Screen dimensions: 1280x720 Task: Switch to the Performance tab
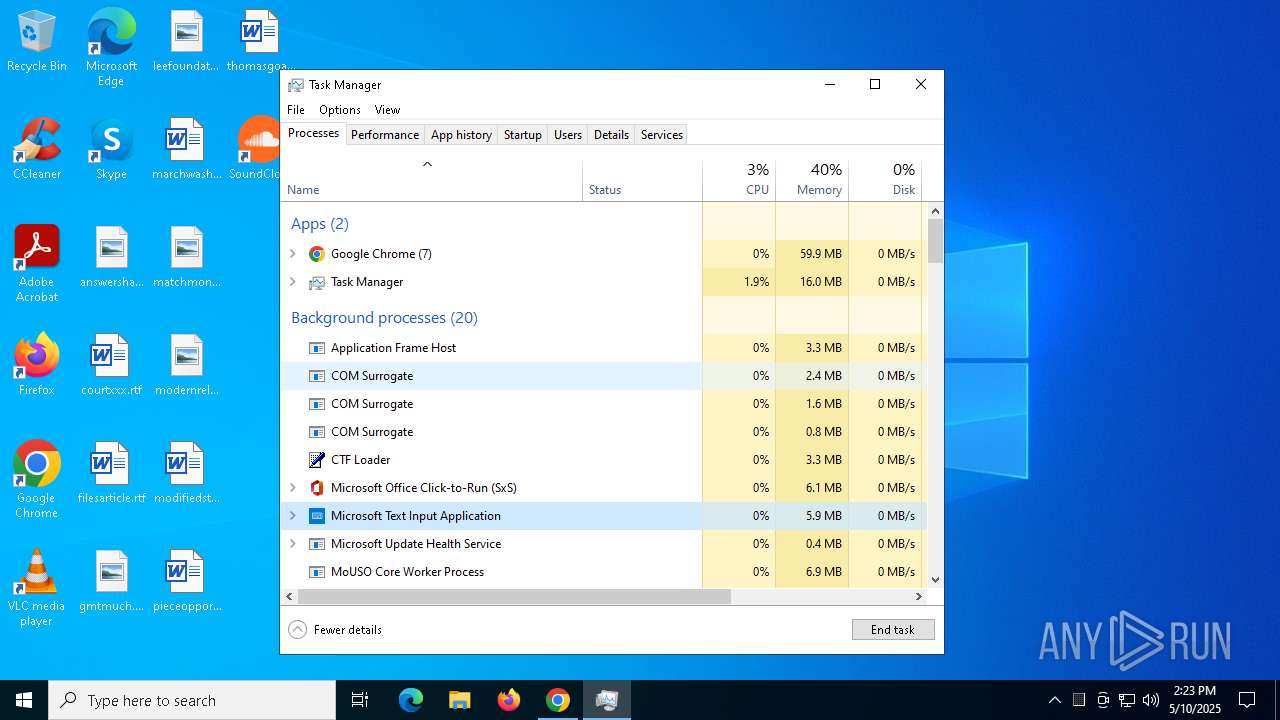pos(385,135)
